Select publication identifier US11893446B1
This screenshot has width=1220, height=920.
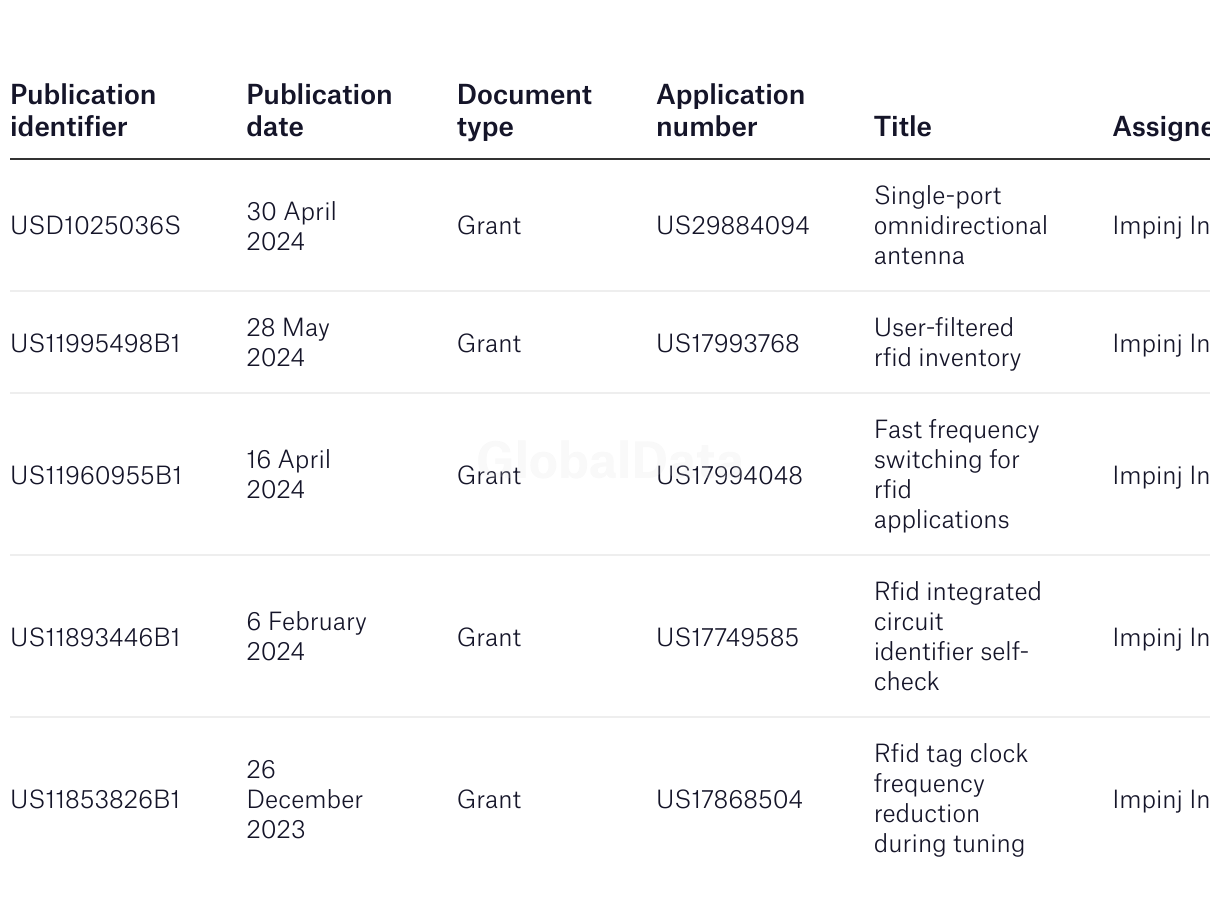pyautogui.click(x=95, y=637)
